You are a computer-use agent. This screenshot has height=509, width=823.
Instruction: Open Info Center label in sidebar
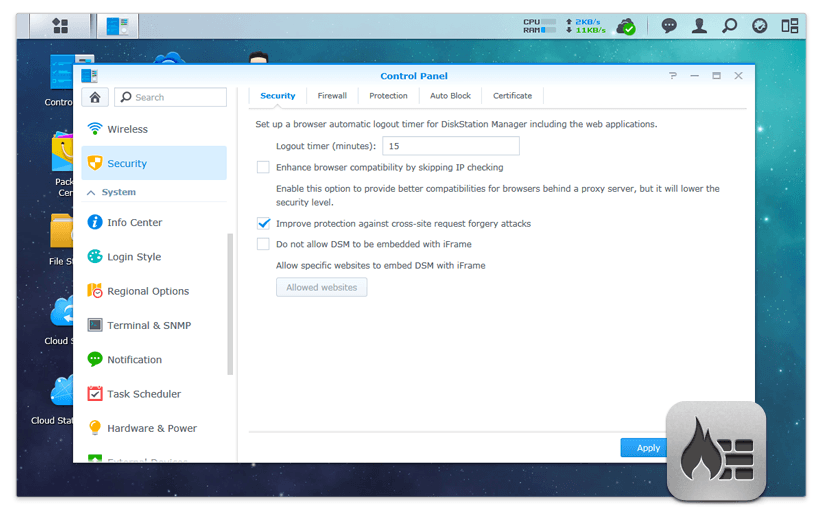point(134,222)
